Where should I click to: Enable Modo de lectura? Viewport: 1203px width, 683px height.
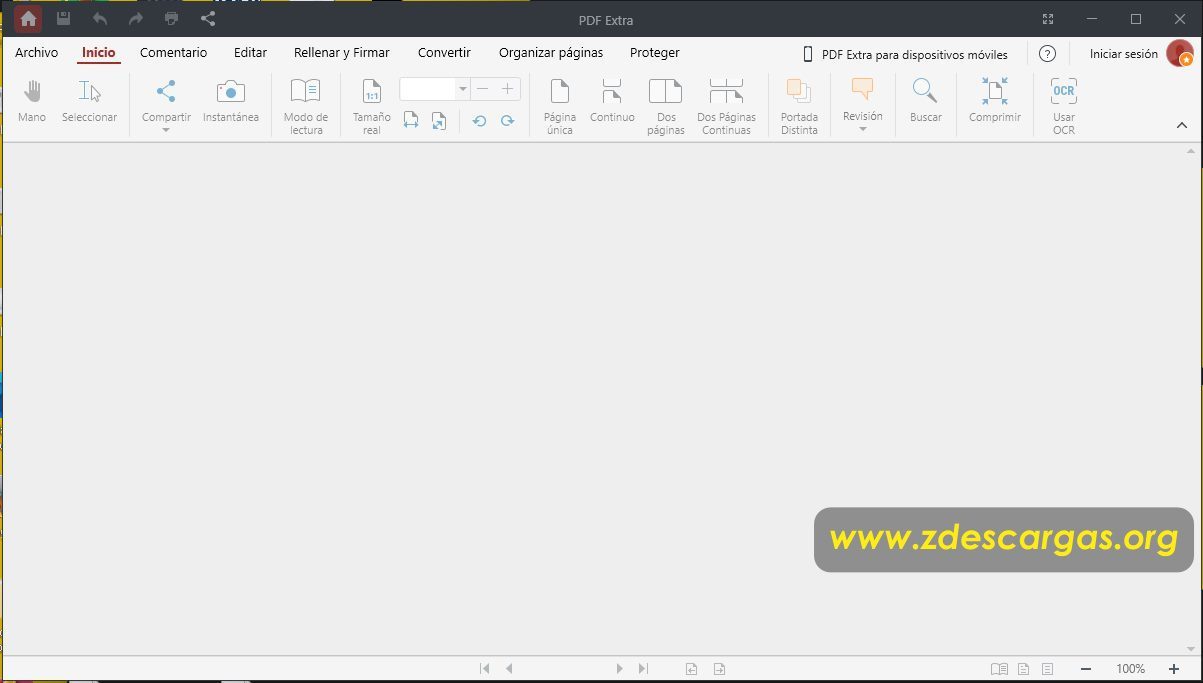point(306,107)
